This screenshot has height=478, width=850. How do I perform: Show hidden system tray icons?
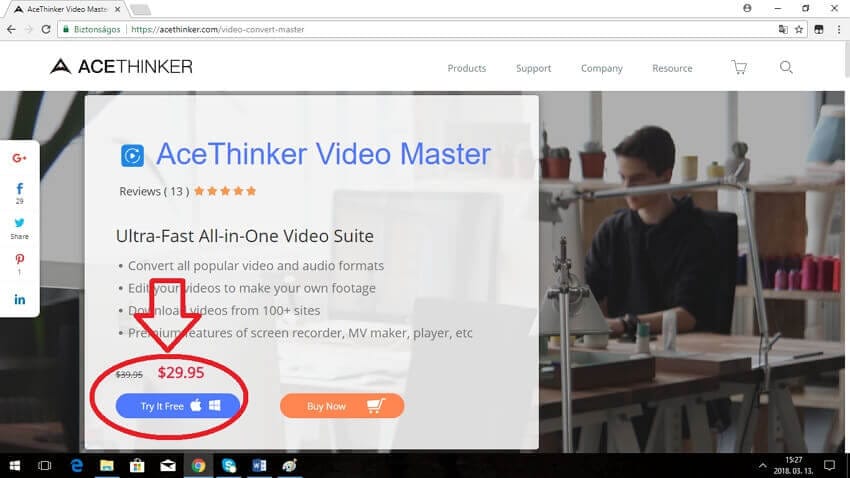click(x=762, y=466)
